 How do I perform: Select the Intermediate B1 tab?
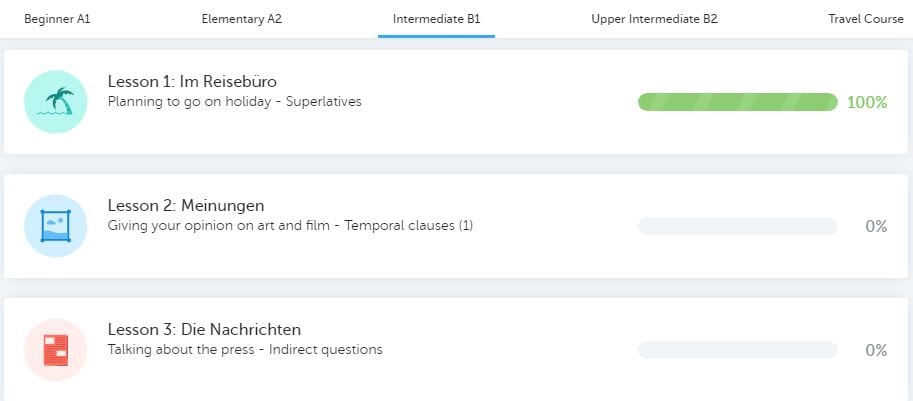coord(436,19)
